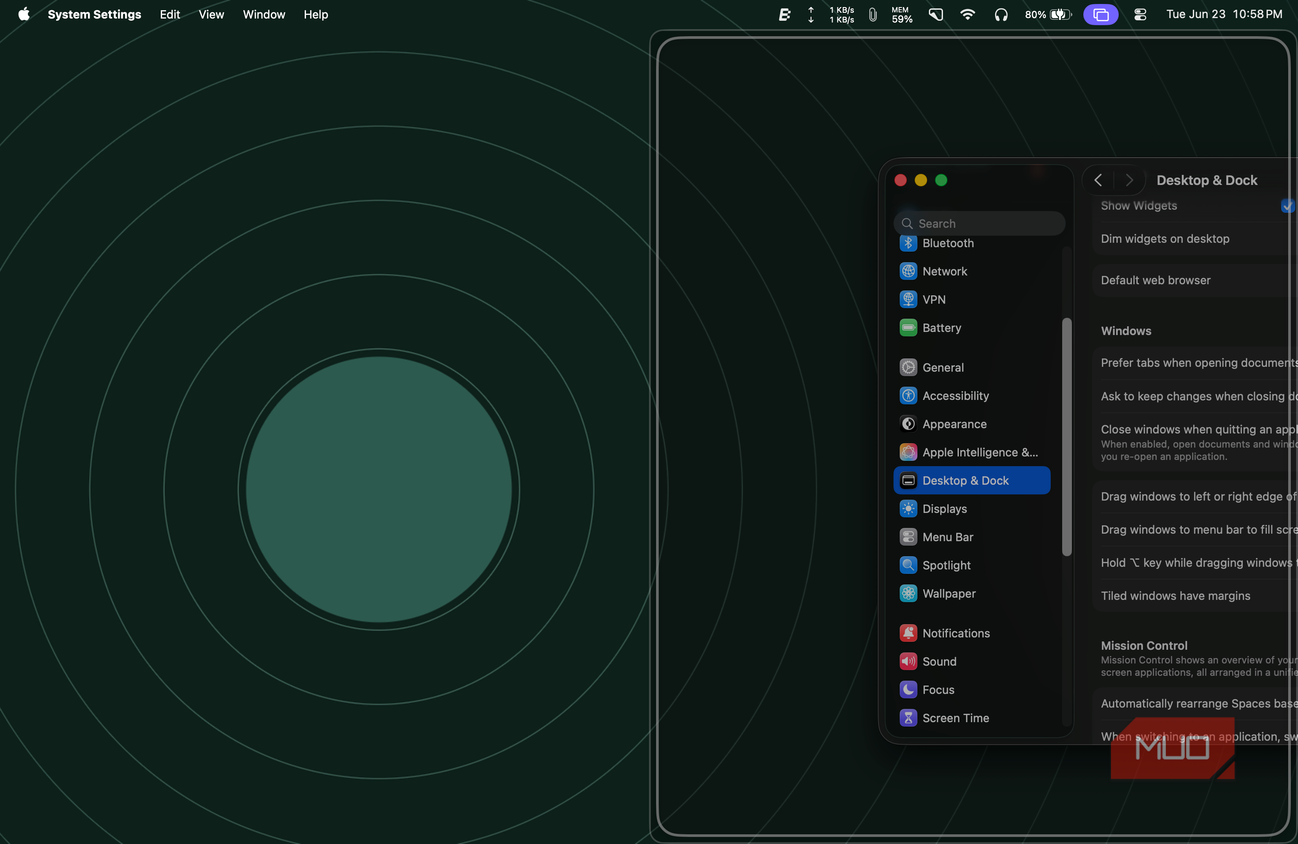Click "Automatically rearrange Spaces" row
The height and width of the screenshot is (844, 1298).
pyautogui.click(x=1195, y=703)
